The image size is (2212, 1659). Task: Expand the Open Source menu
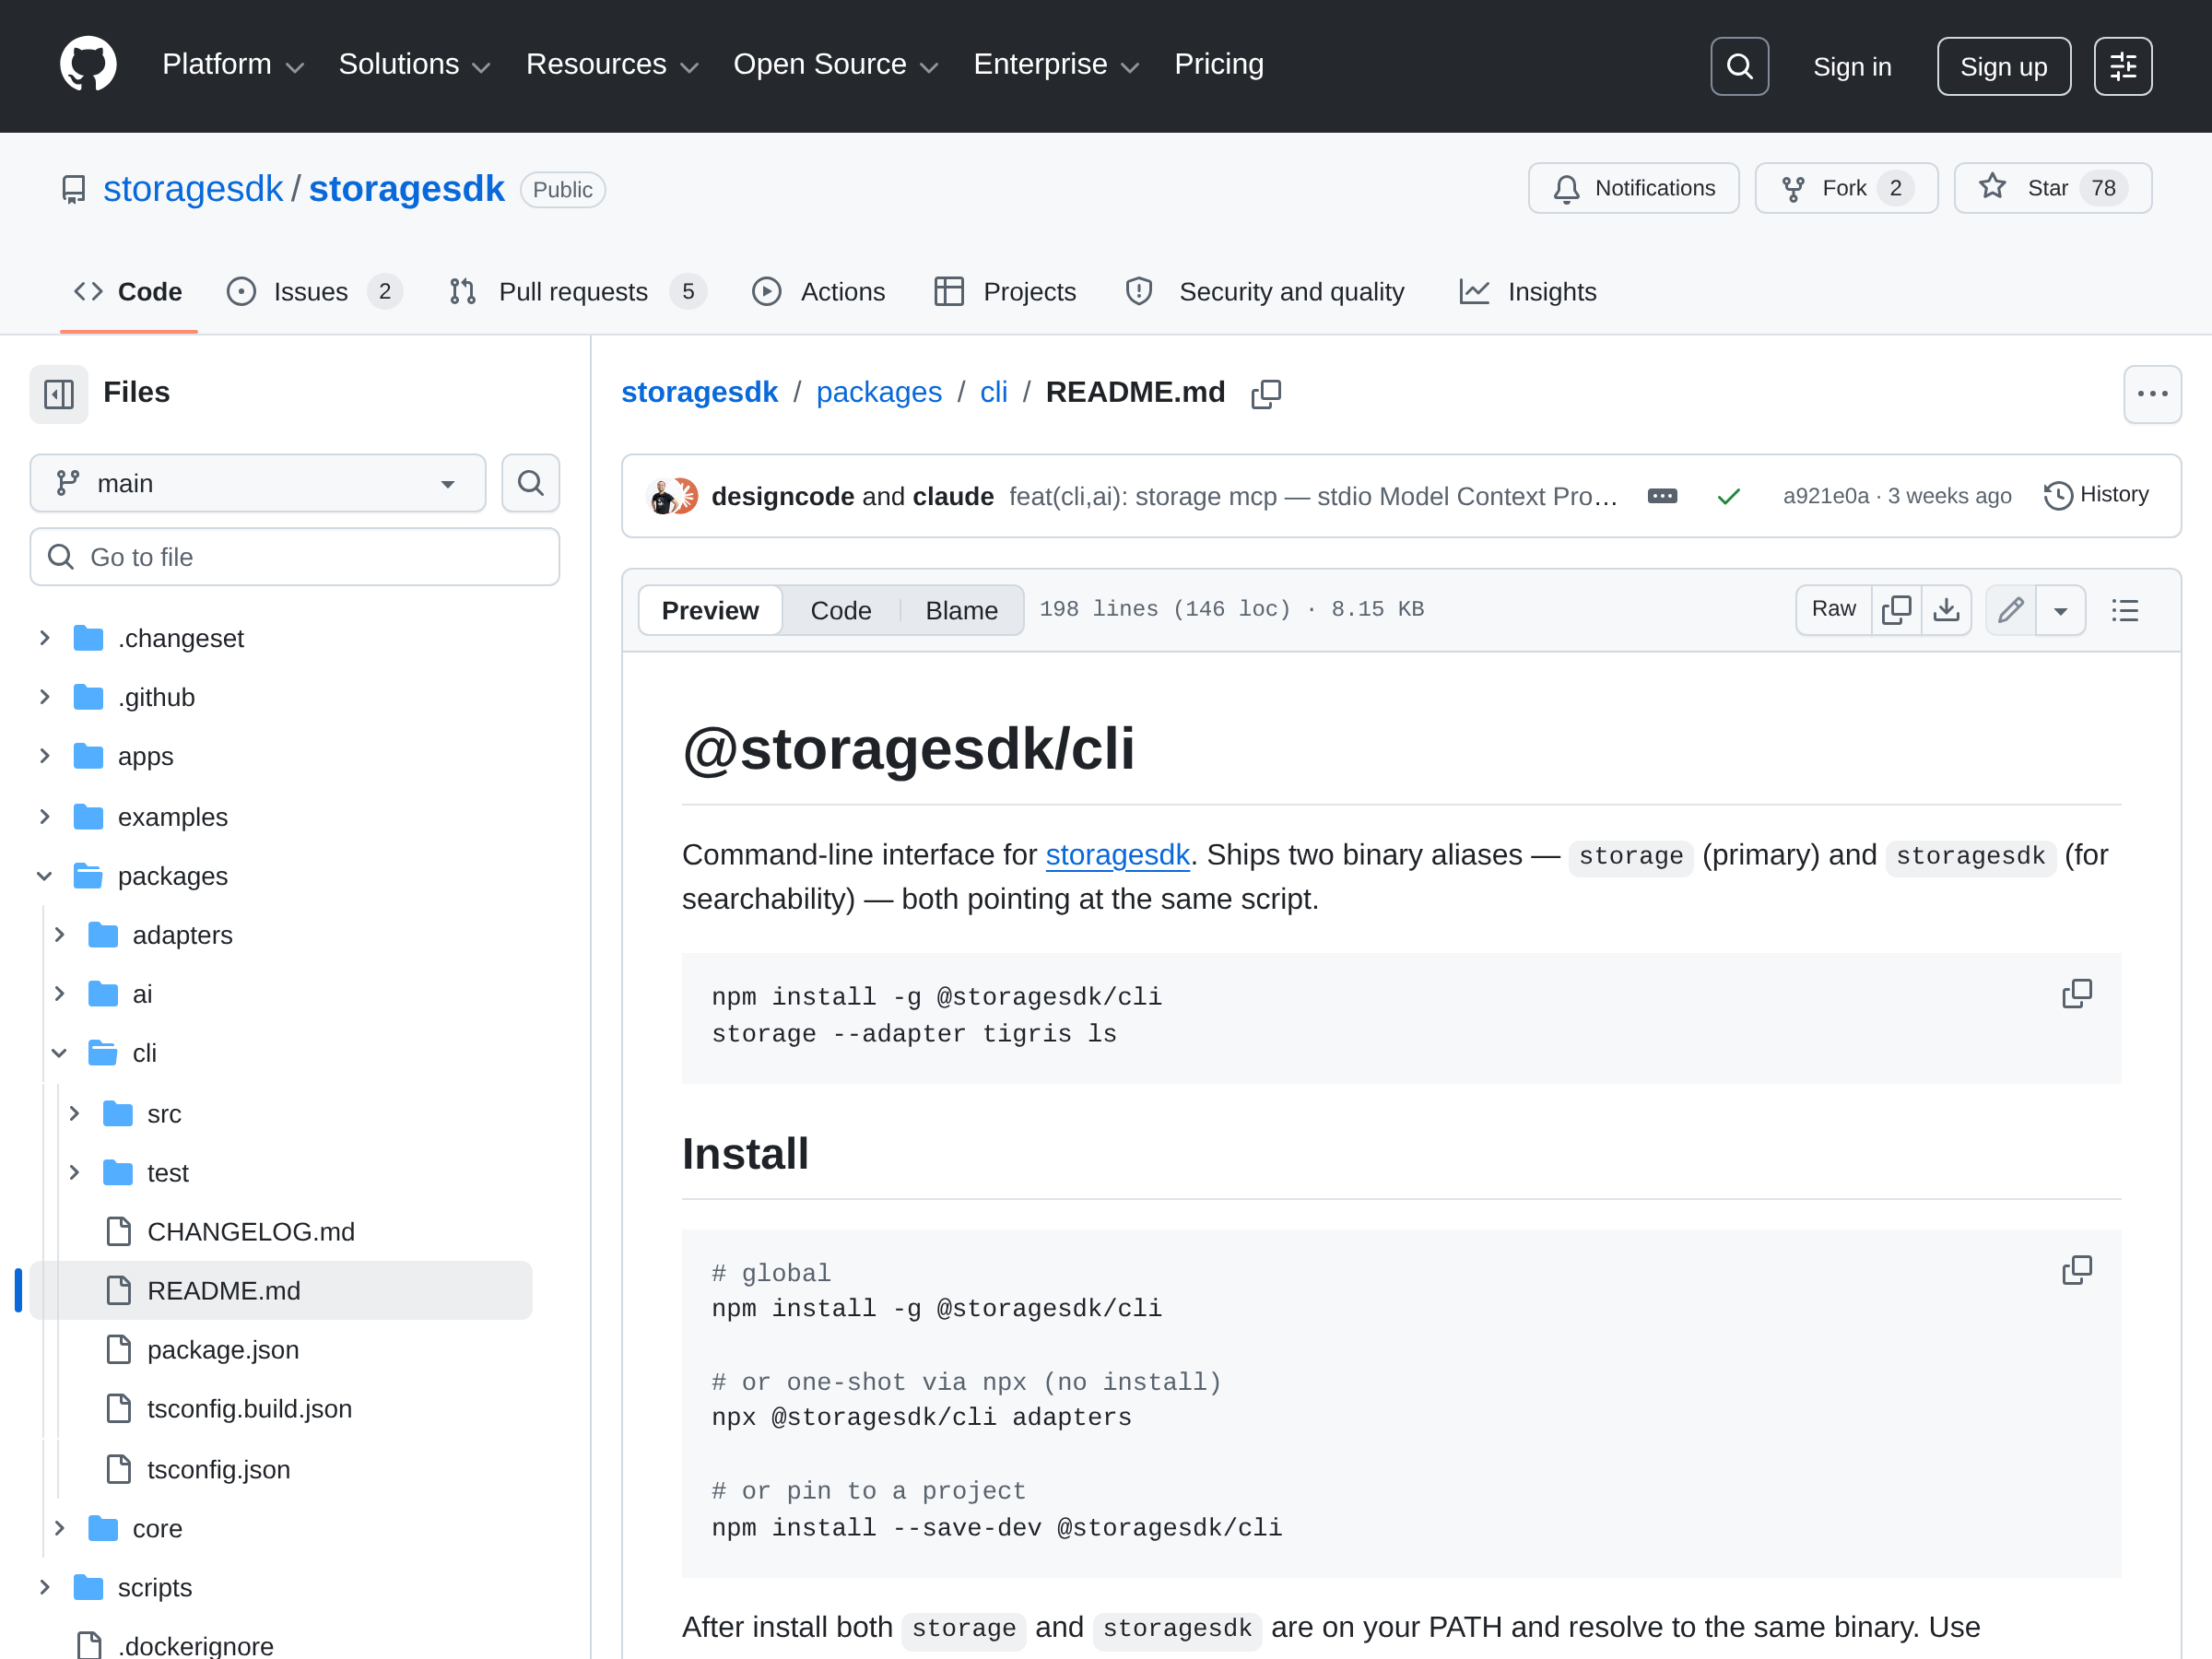coord(835,65)
